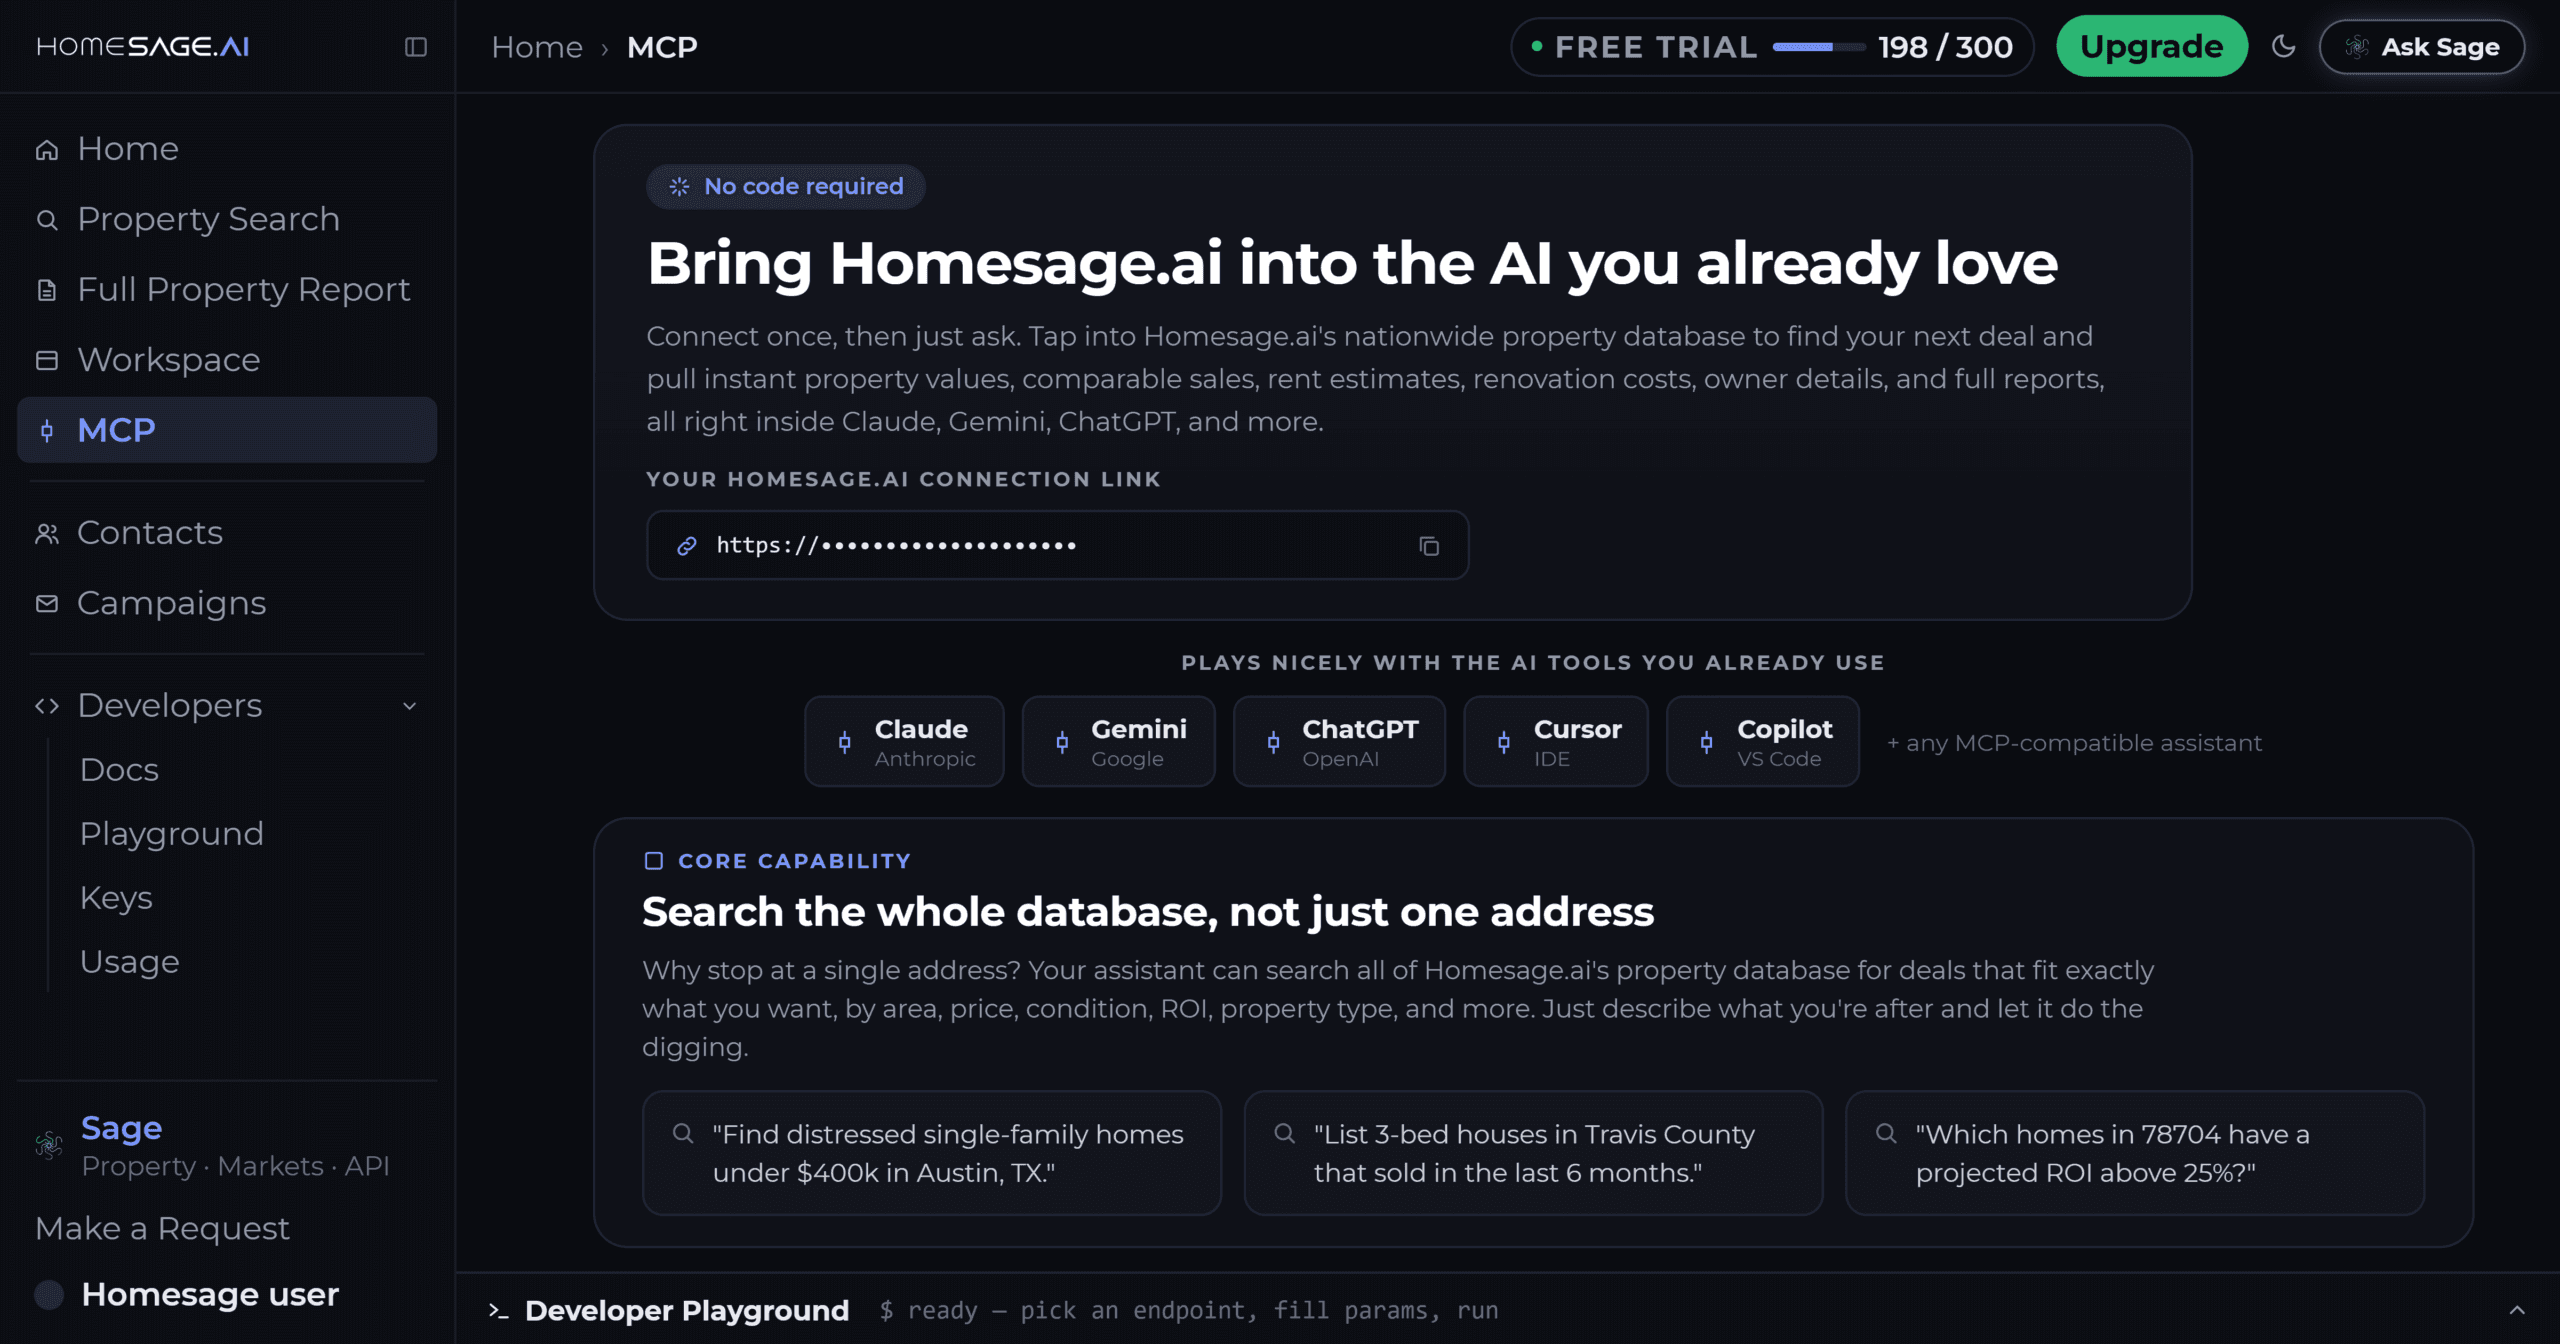Click the Upgrade button
The height and width of the screenshot is (1344, 2560).
(x=2152, y=46)
